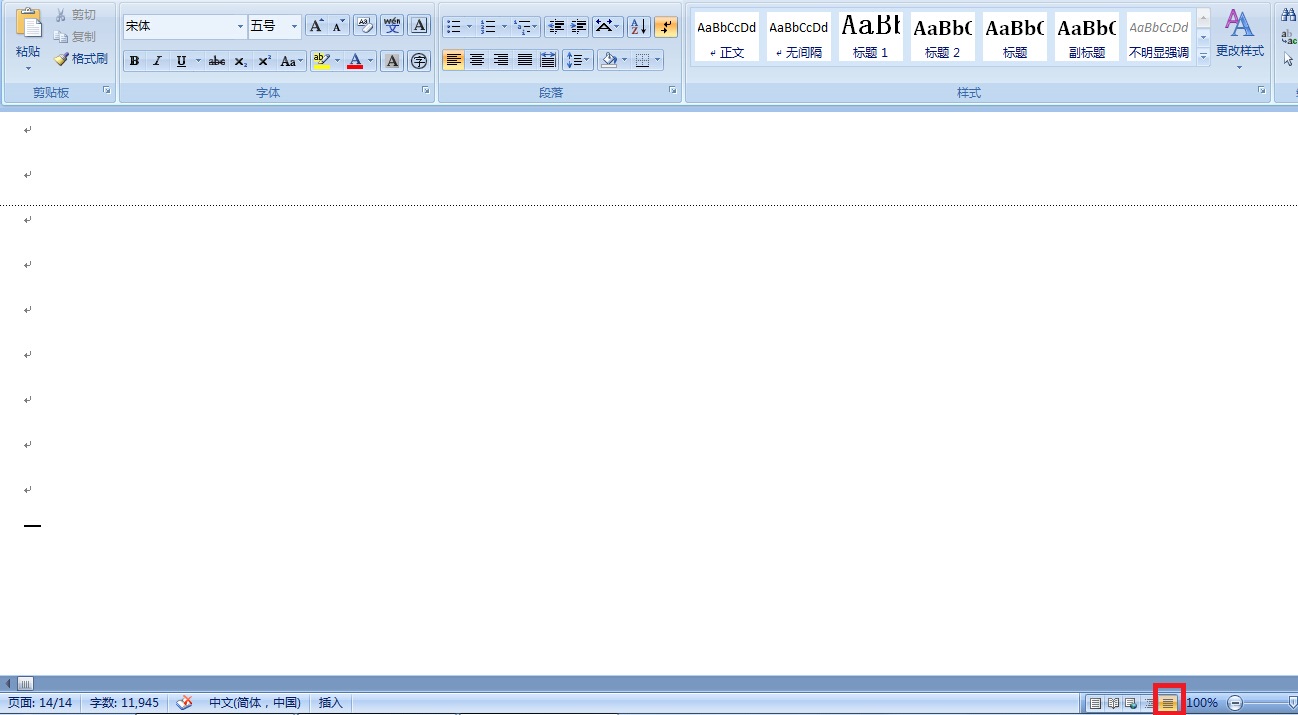This screenshot has height=715, width=1298.
Task: Click the 字数: 11,945 word count indicator
Action: [124, 703]
